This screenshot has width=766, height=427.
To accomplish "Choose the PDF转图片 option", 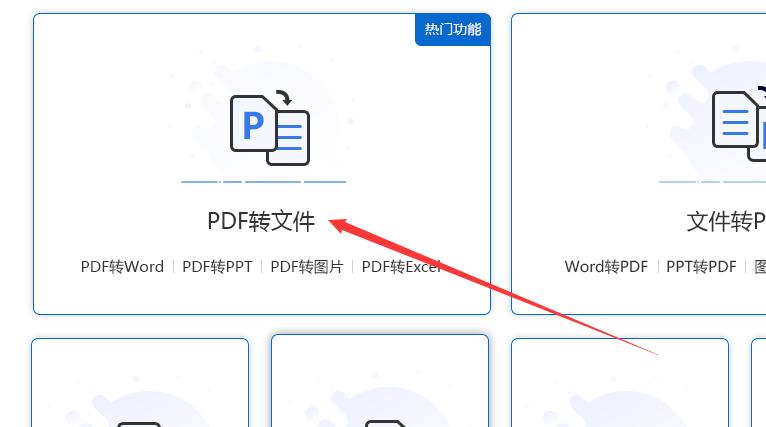I will [x=307, y=267].
